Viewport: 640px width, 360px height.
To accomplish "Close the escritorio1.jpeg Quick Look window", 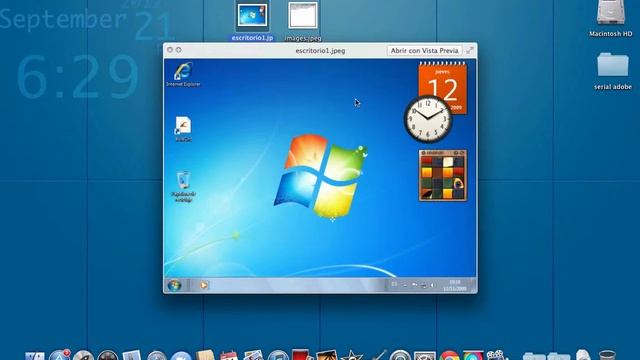I will click(x=170, y=50).
